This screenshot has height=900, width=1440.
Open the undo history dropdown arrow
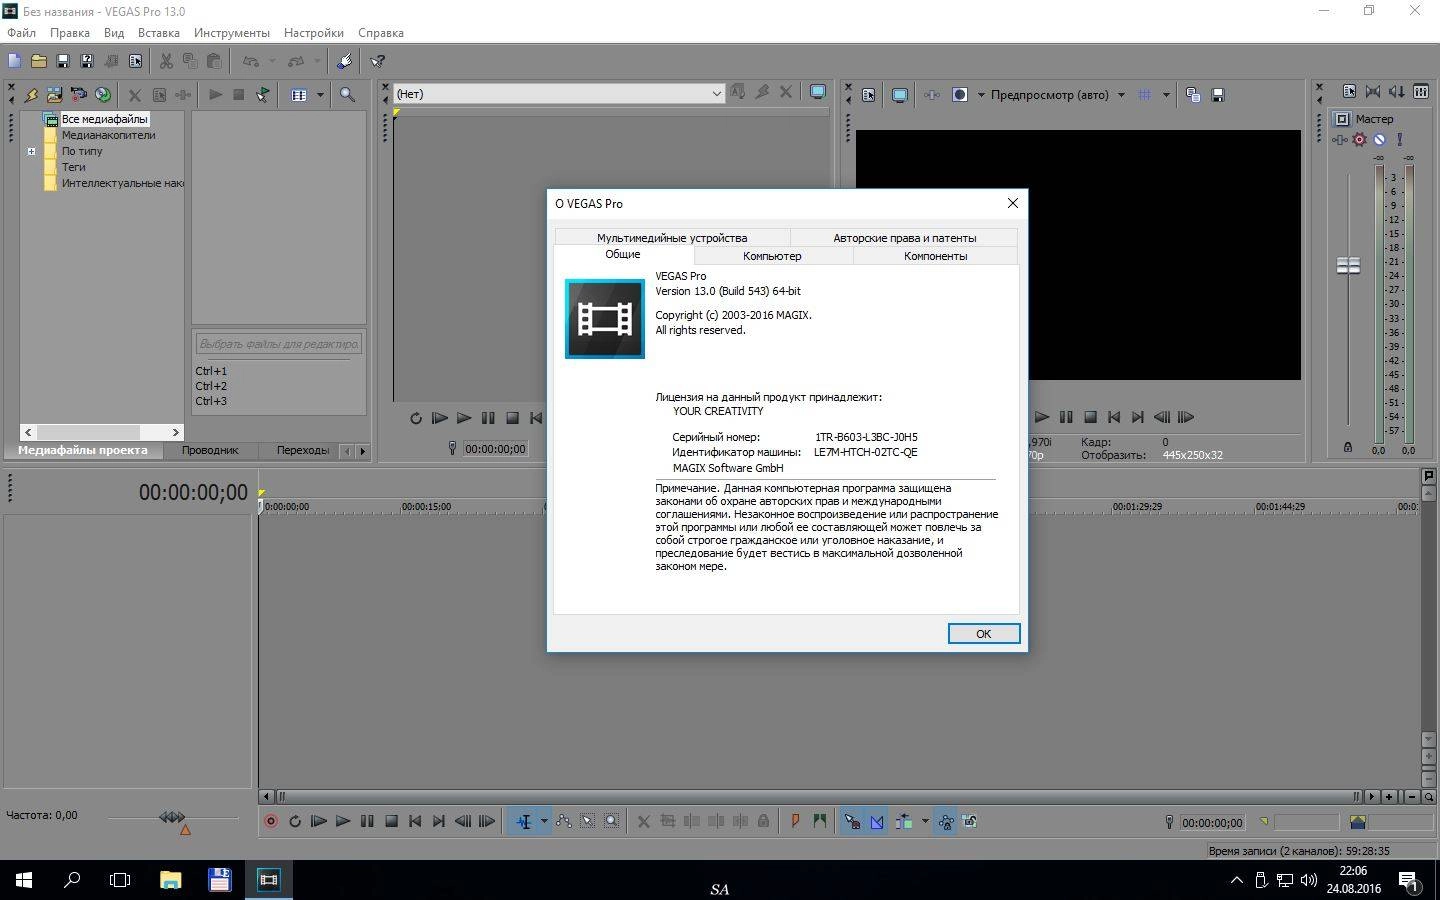[272, 61]
